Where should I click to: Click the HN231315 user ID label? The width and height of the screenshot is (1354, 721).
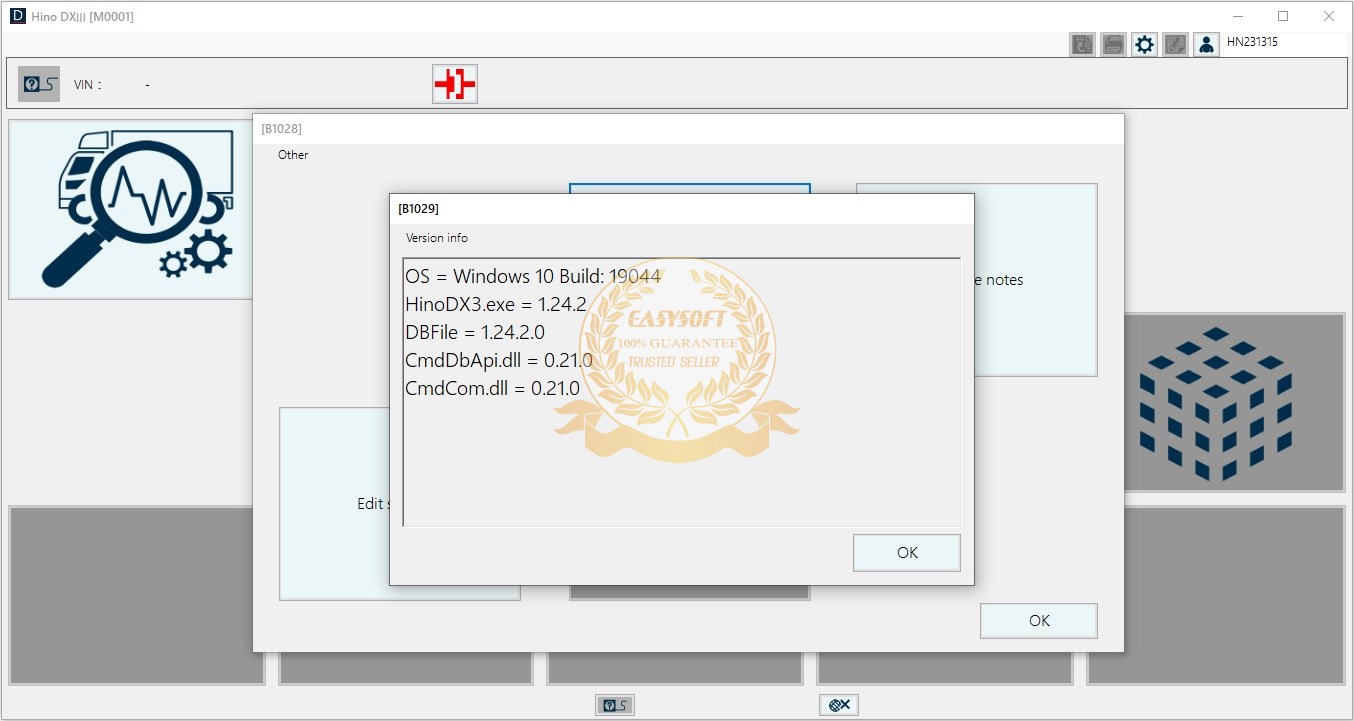(x=1252, y=42)
